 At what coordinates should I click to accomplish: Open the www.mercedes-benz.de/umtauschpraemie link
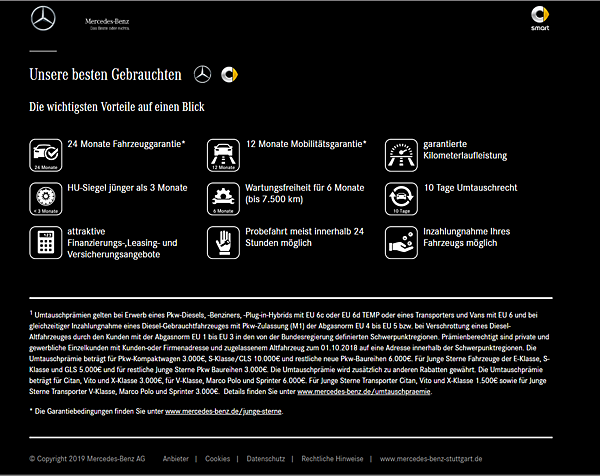tap(364, 391)
